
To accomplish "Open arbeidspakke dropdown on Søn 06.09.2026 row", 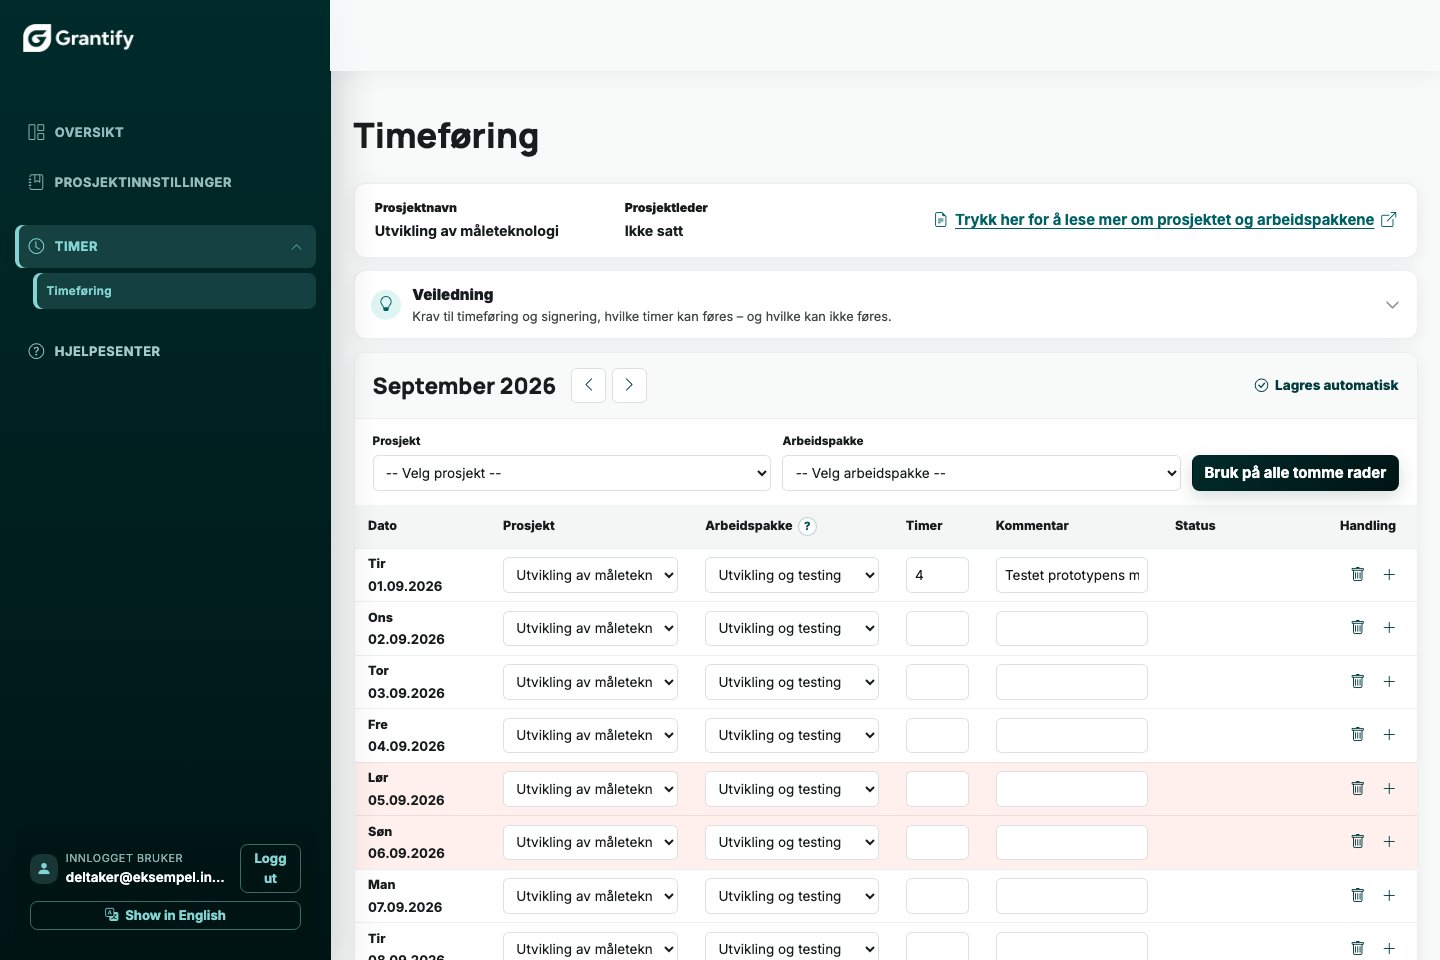I will [x=792, y=842].
